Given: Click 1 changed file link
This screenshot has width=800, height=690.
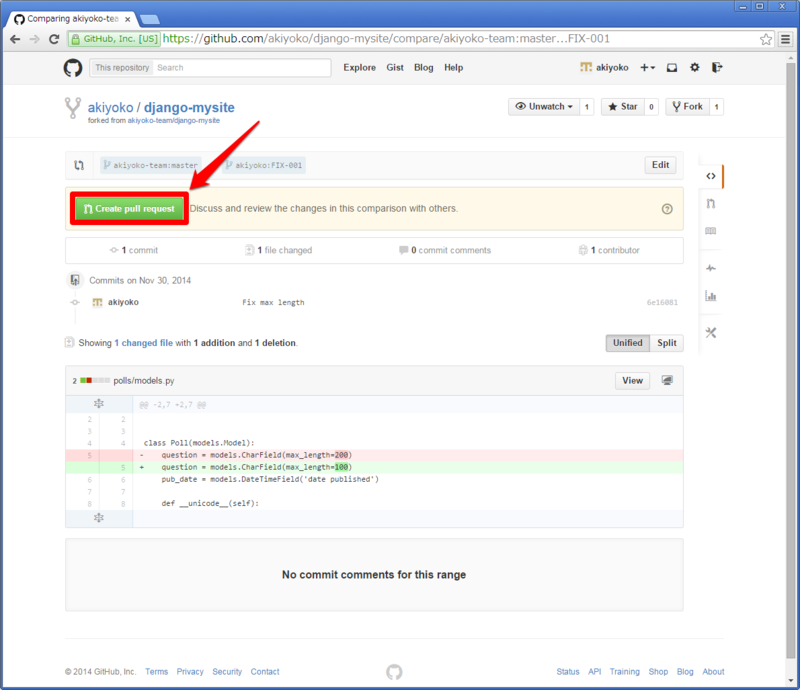Looking at the screenshot, I should 143,343.
